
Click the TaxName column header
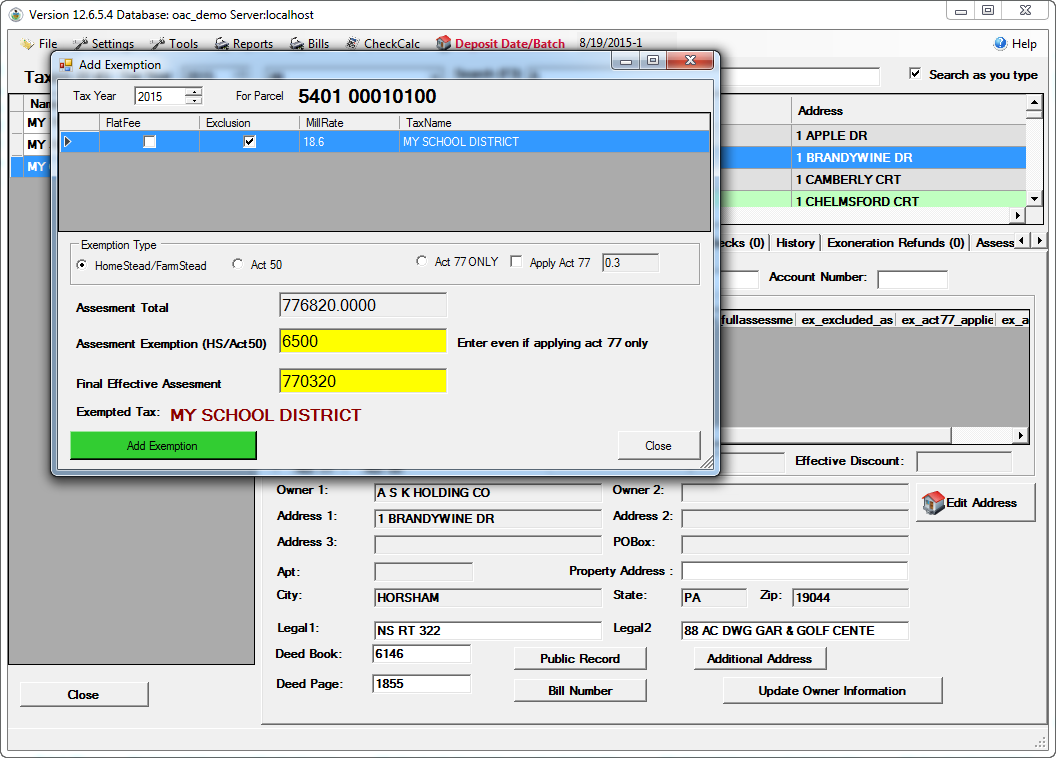pyautogui.click(x=554, y=123)
